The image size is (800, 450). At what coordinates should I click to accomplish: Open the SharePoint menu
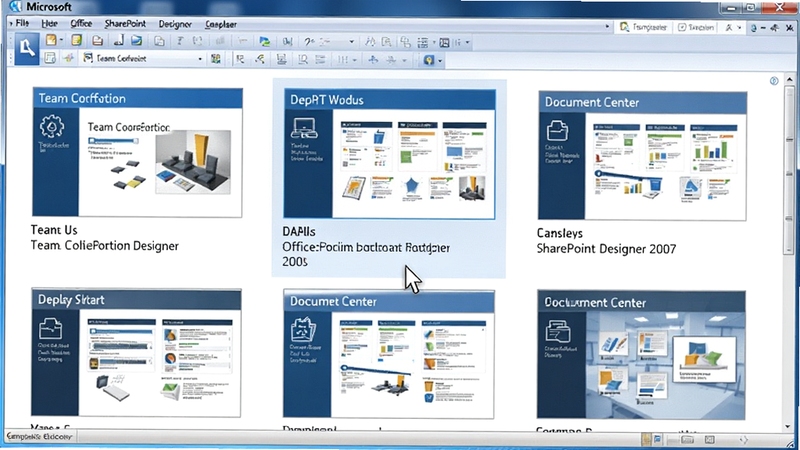pyautogui.click(x=125, y=24)
